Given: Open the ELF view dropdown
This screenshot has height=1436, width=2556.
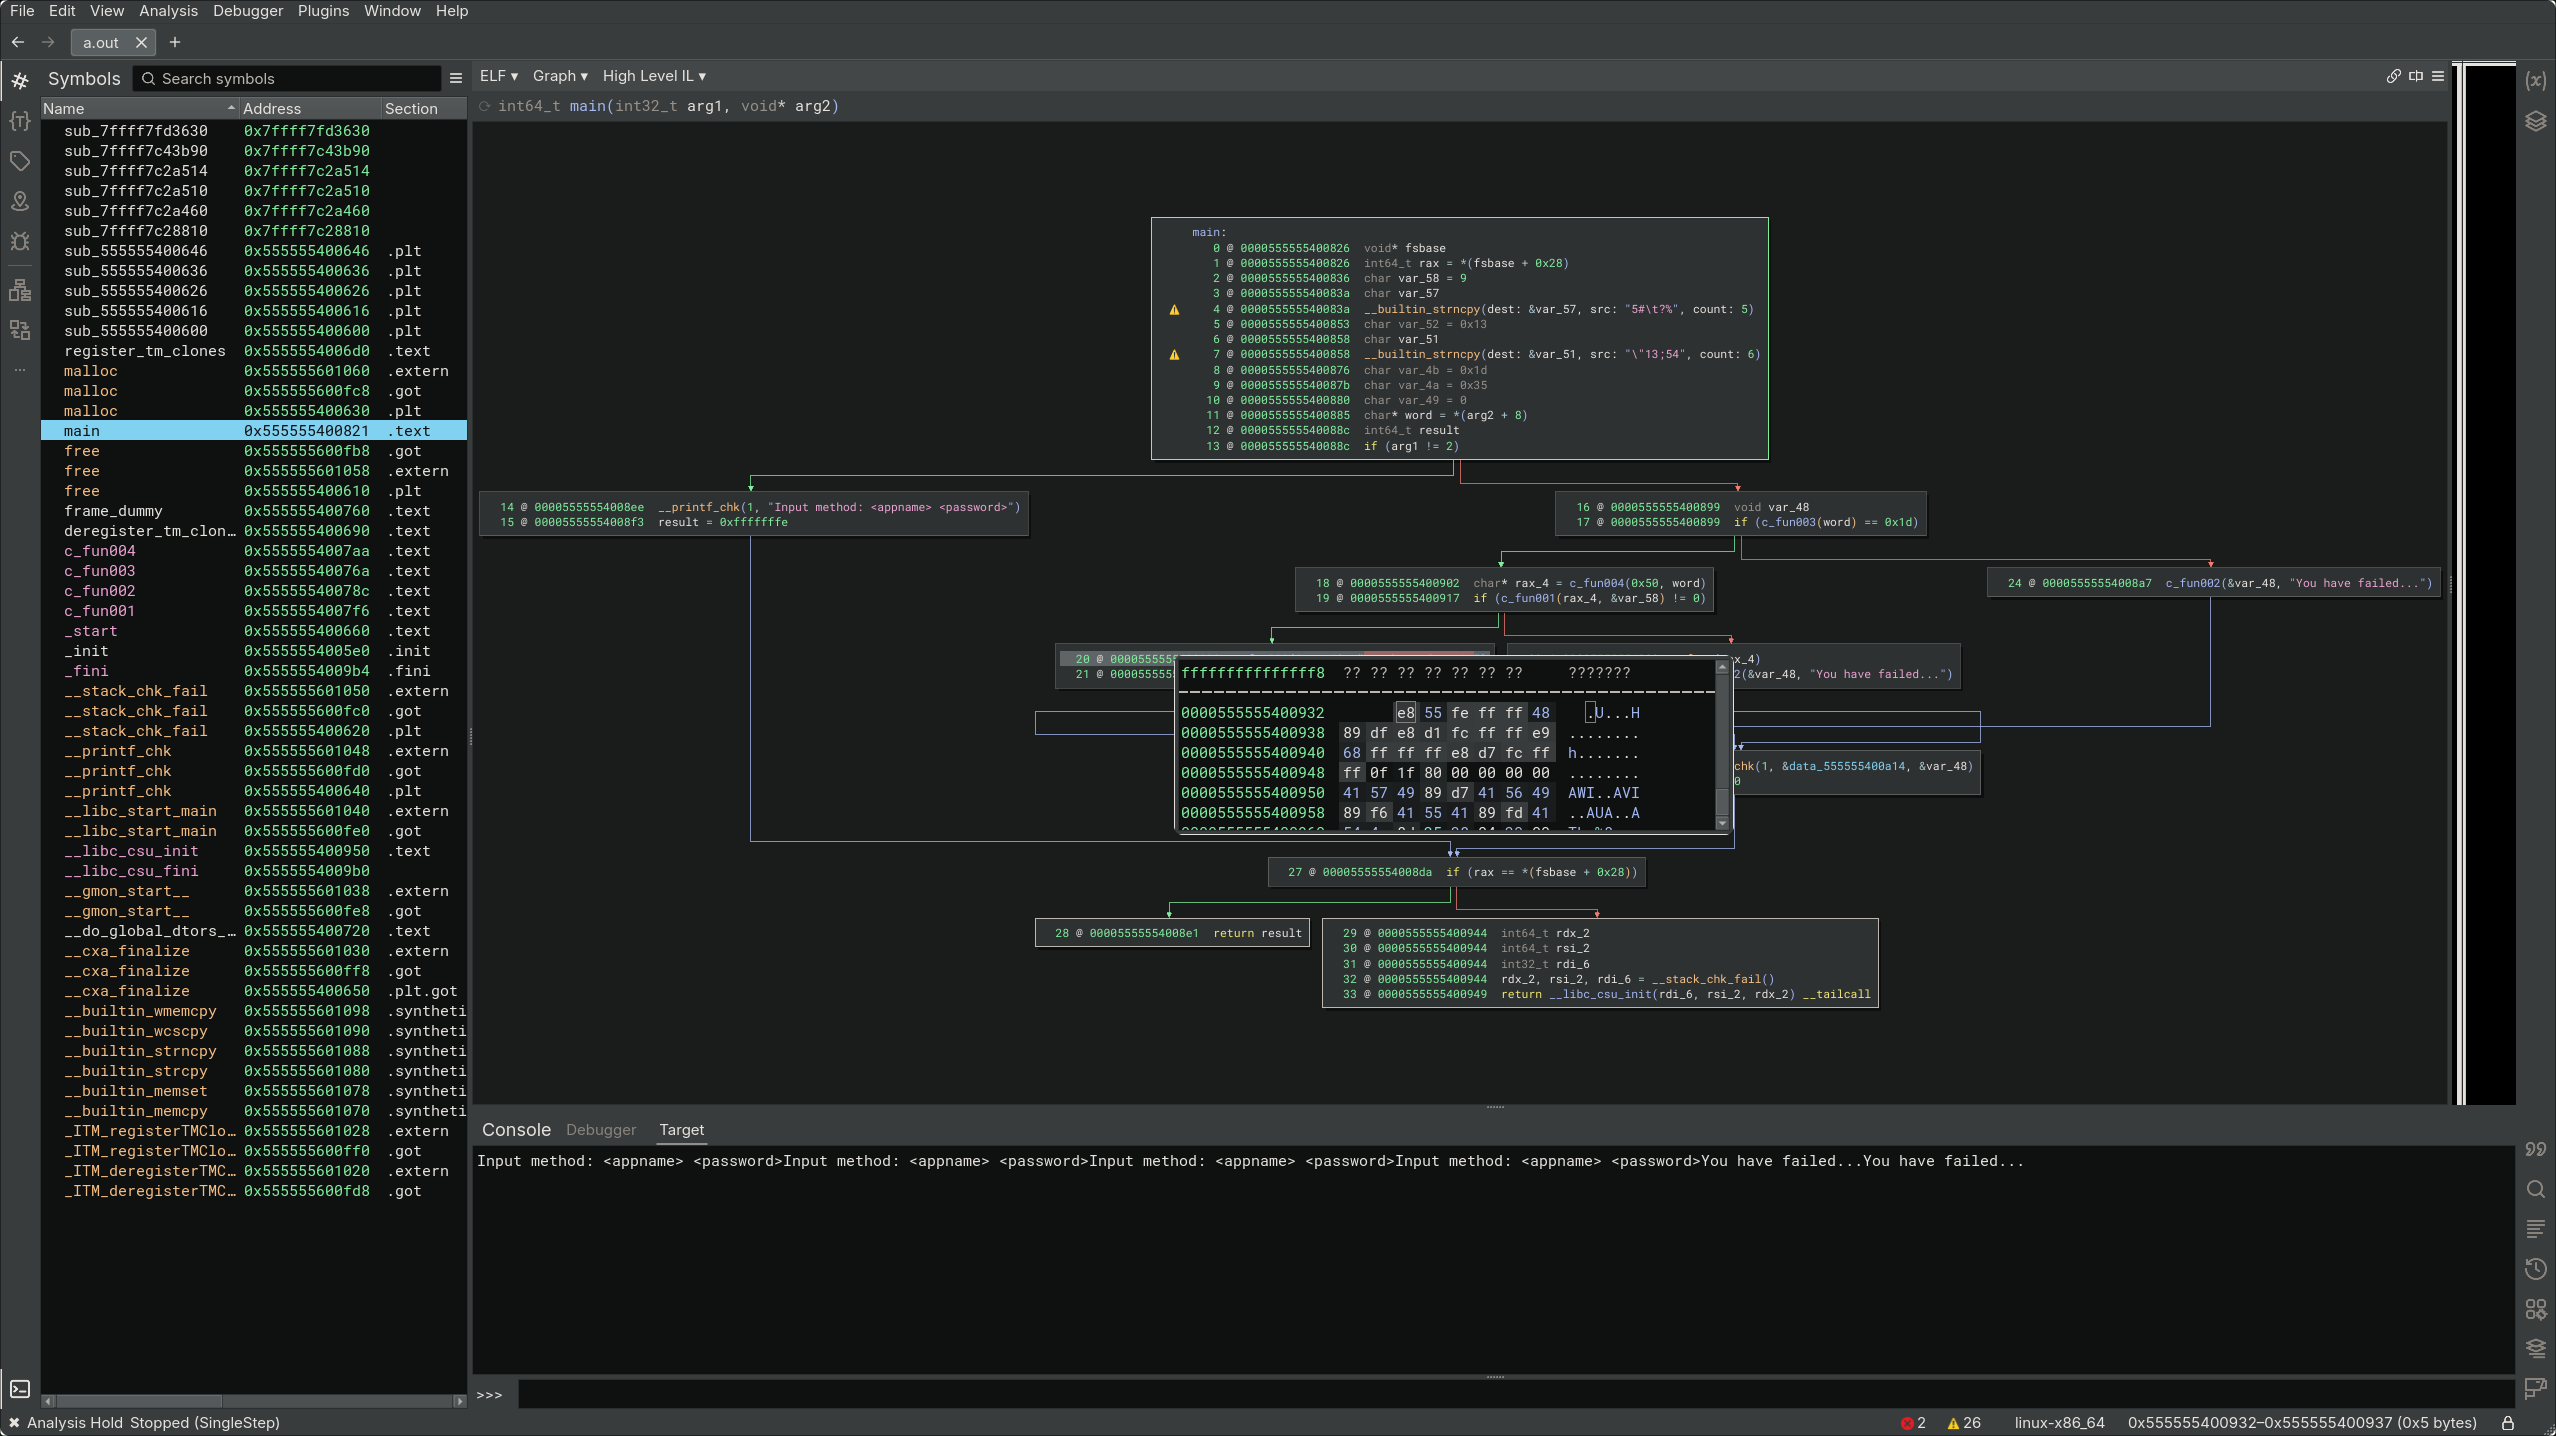Looking at the screenshot, I should [x=498, y=76].
